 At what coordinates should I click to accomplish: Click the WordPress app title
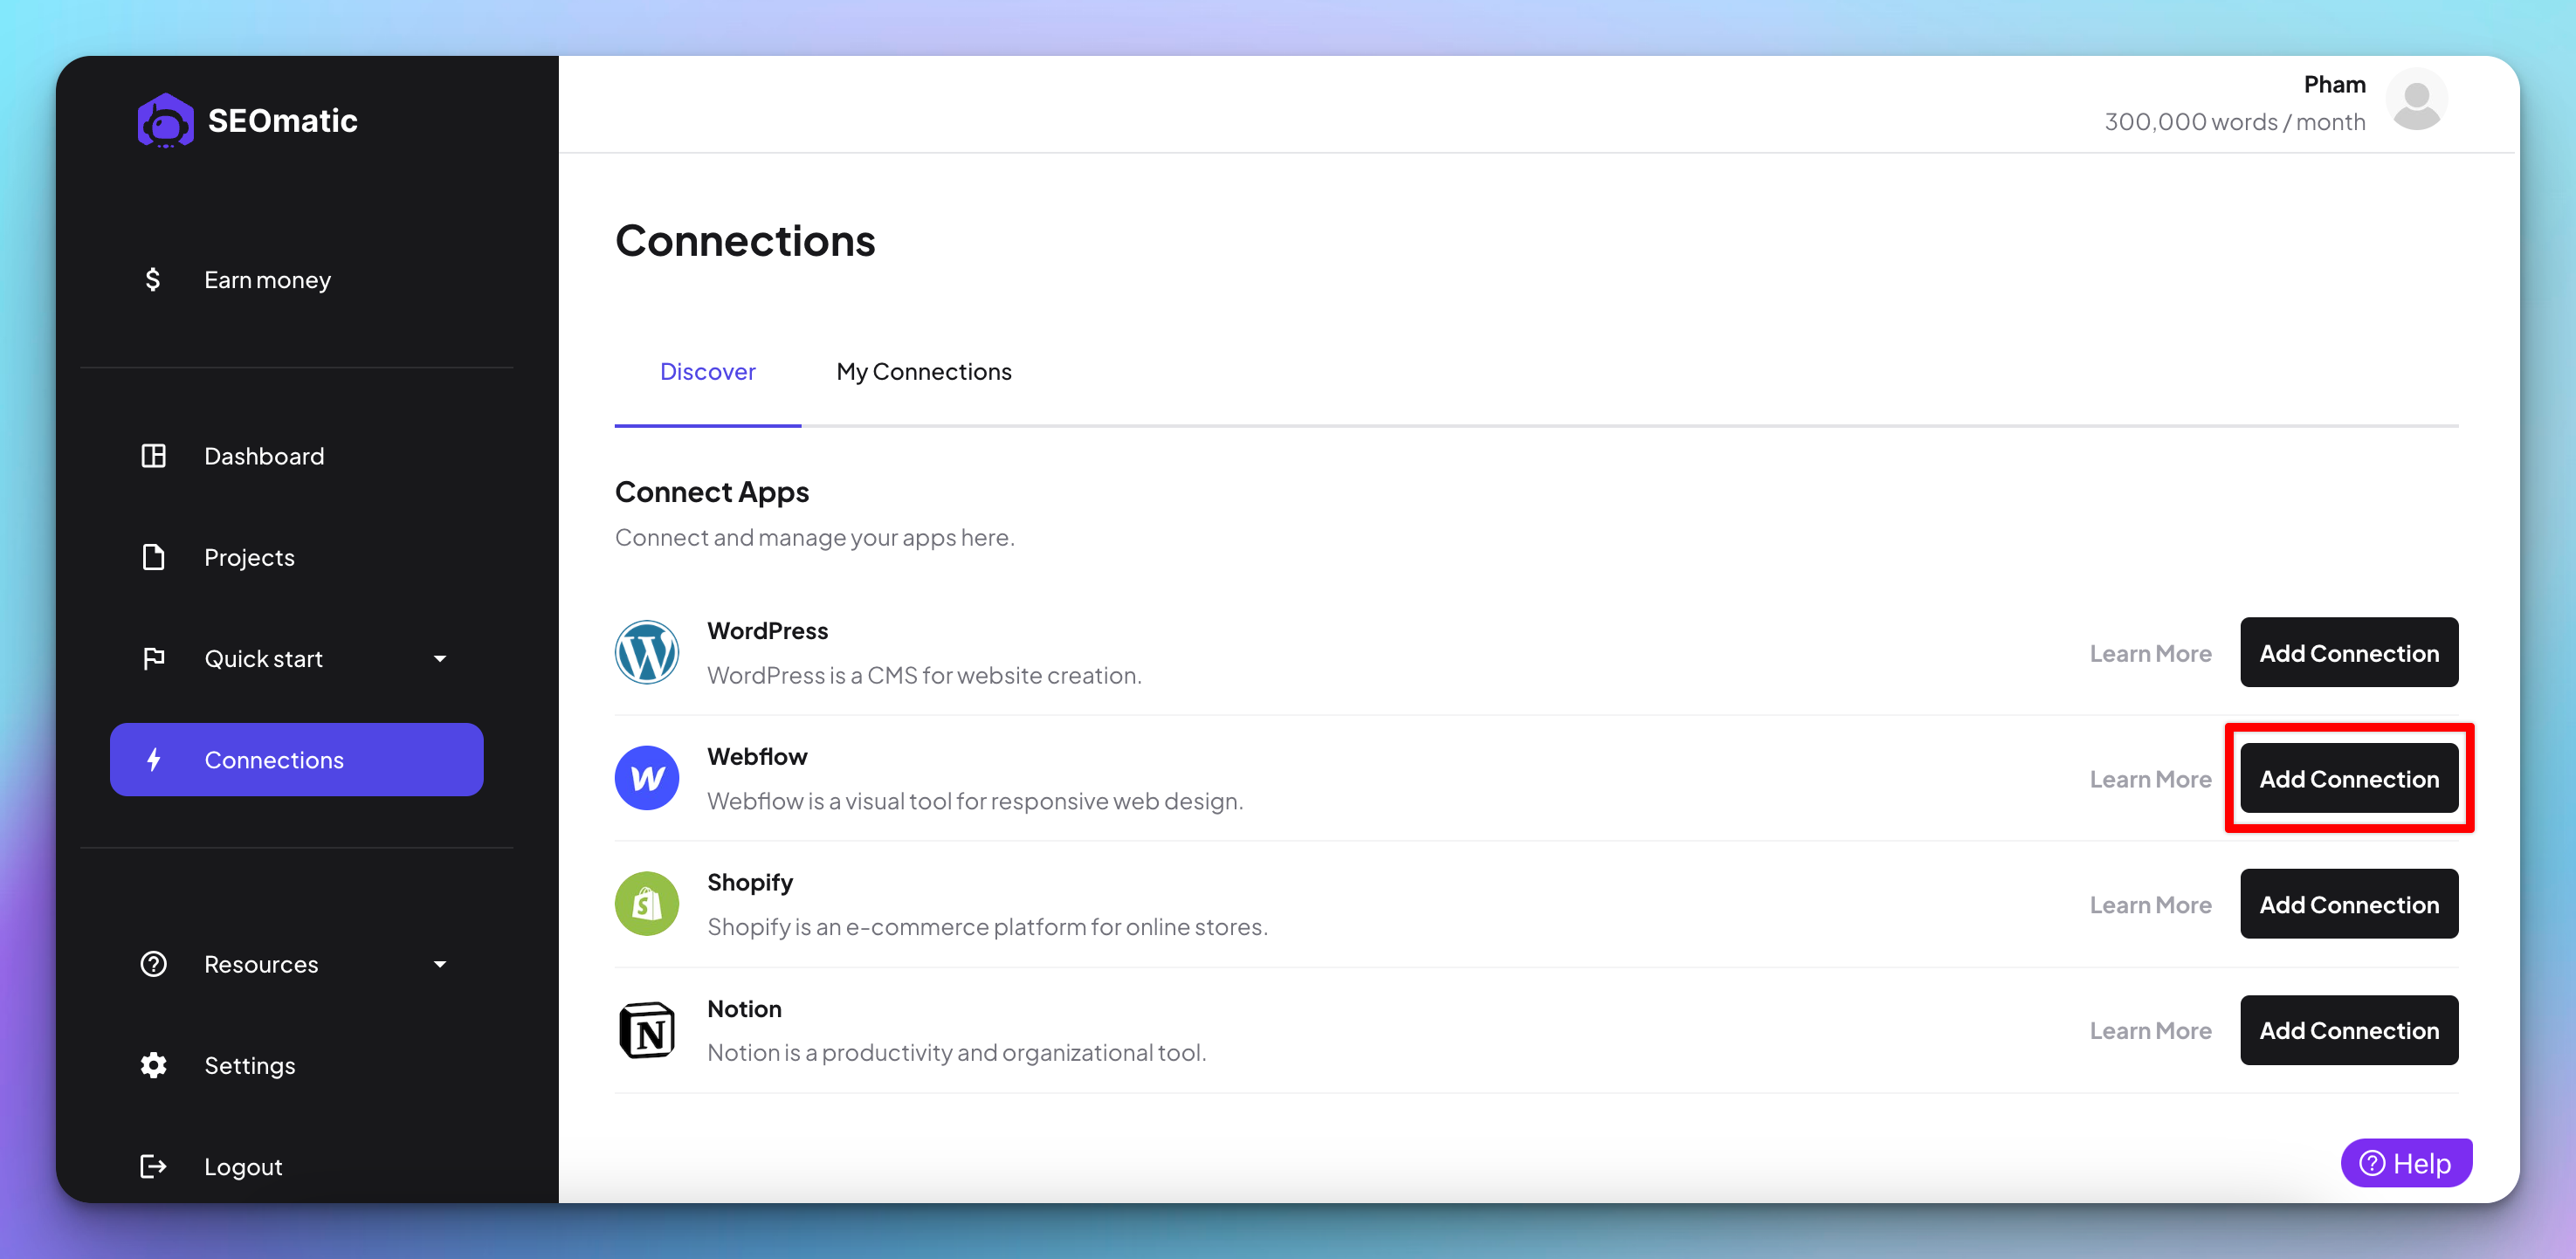pyautogui.click(x=767, y=631)
